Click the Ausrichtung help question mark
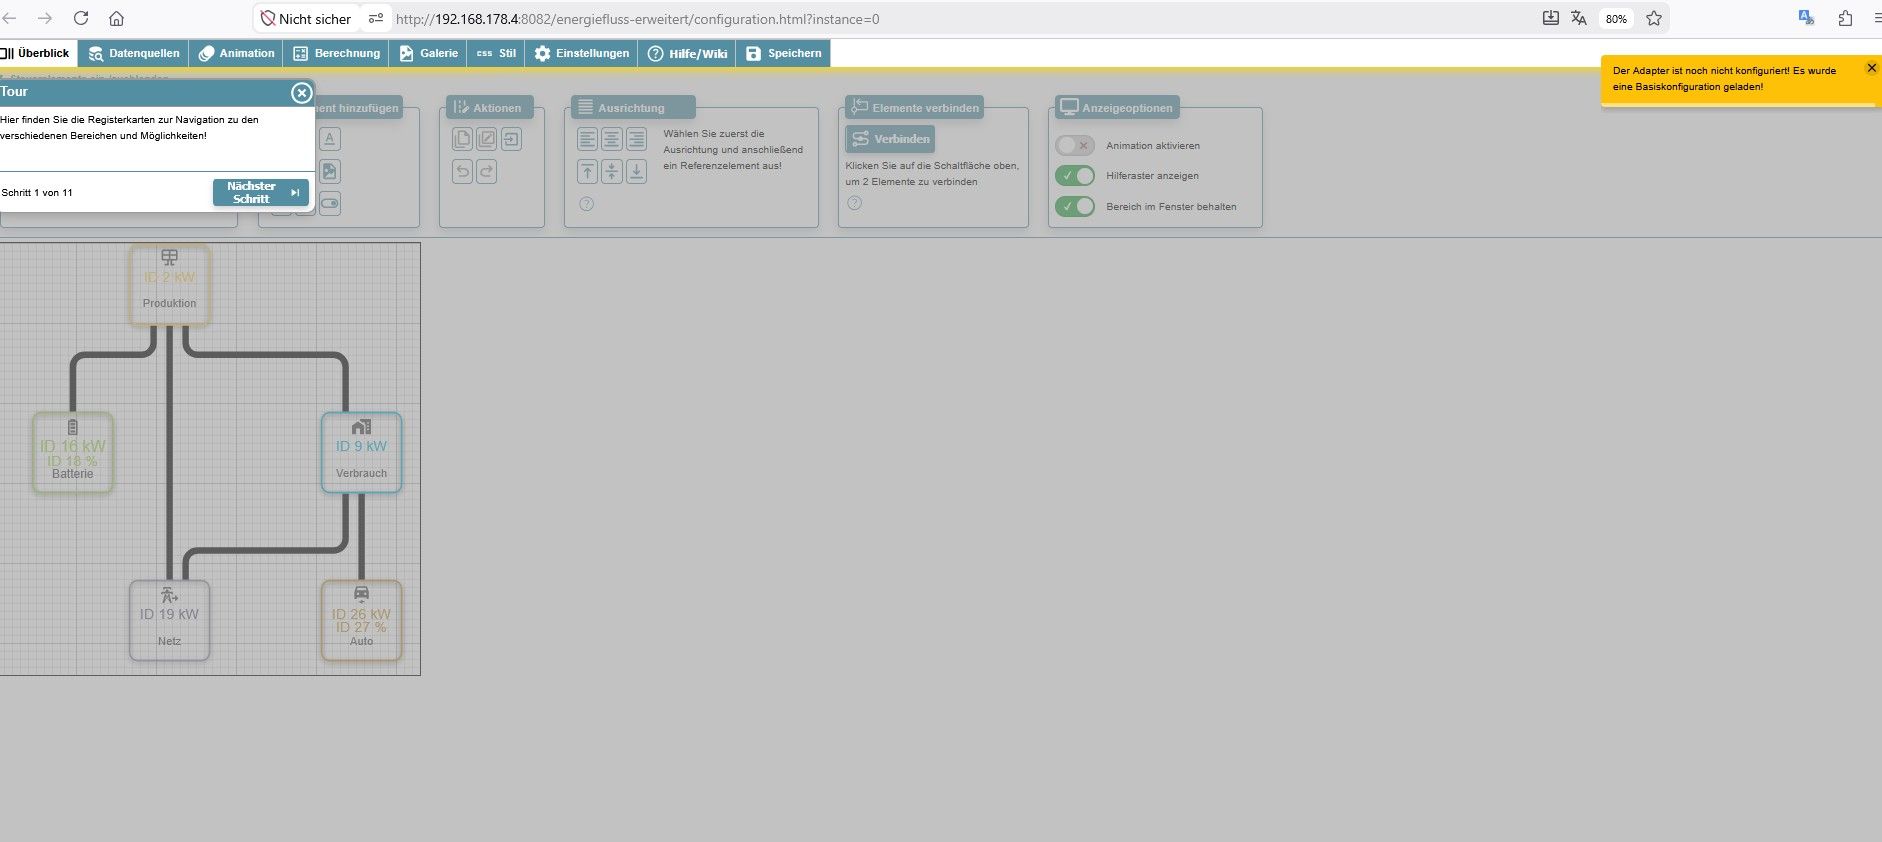The height and width of the screenshot is (842, 1882). (x=587, y=204)
